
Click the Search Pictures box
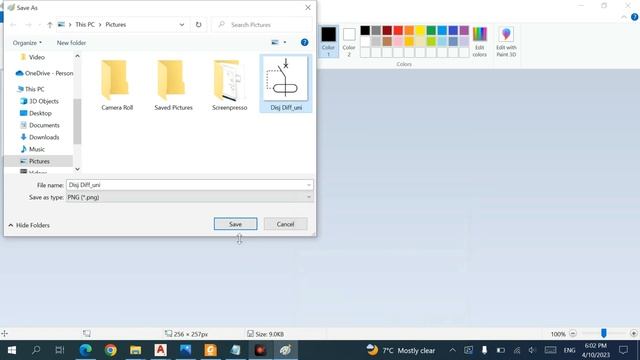point(263,24)
